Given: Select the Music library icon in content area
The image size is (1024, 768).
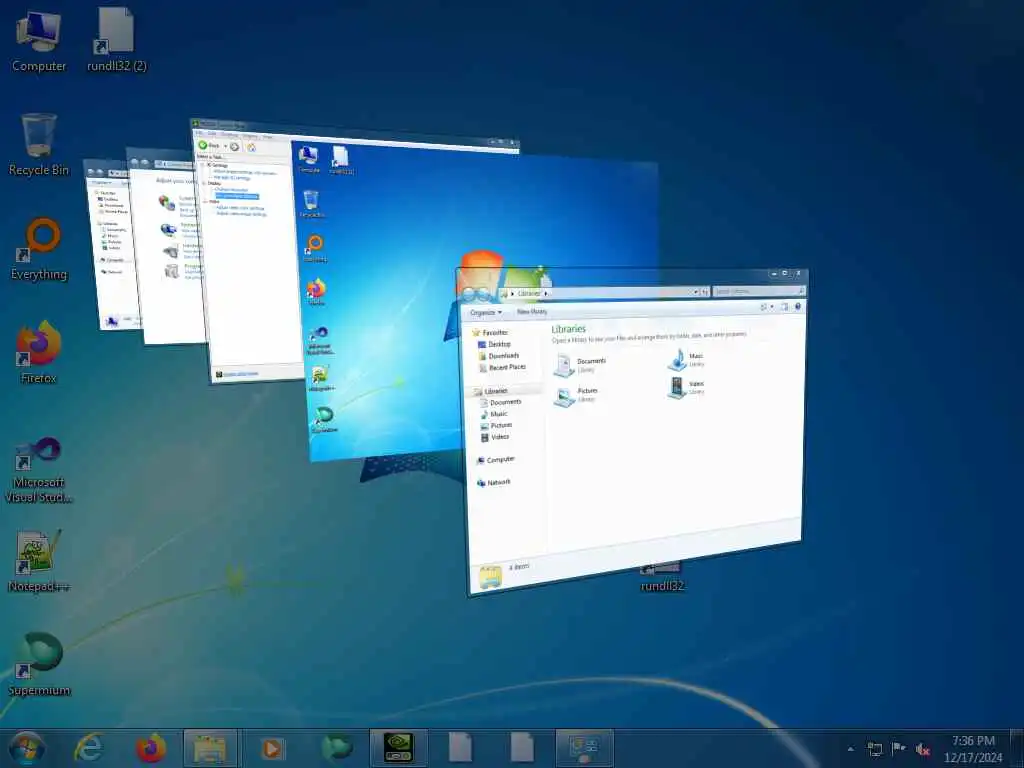Looking at the screenshot, I should point(686,359).
